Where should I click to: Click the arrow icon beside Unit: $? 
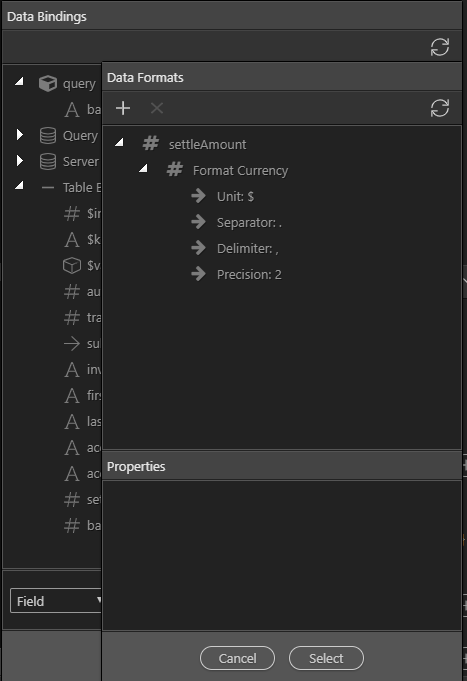point(199,196)
